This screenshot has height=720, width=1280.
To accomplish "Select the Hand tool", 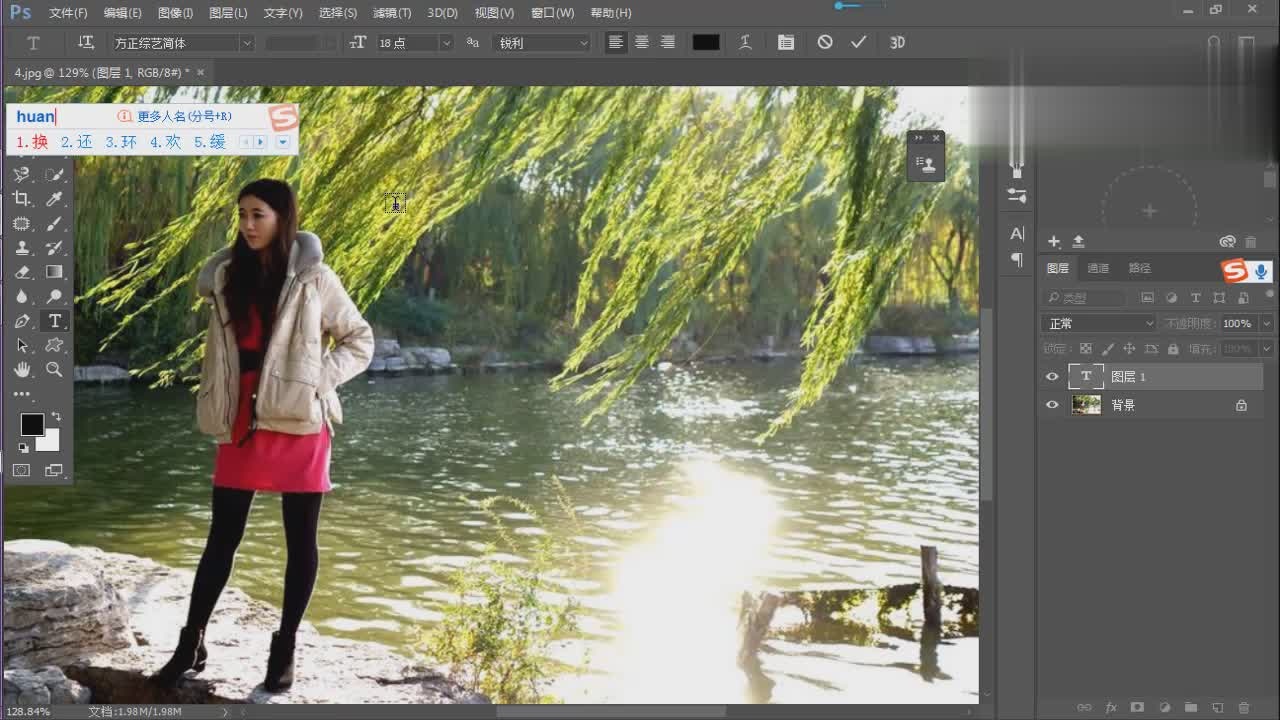I will click(x=22, y=369).
